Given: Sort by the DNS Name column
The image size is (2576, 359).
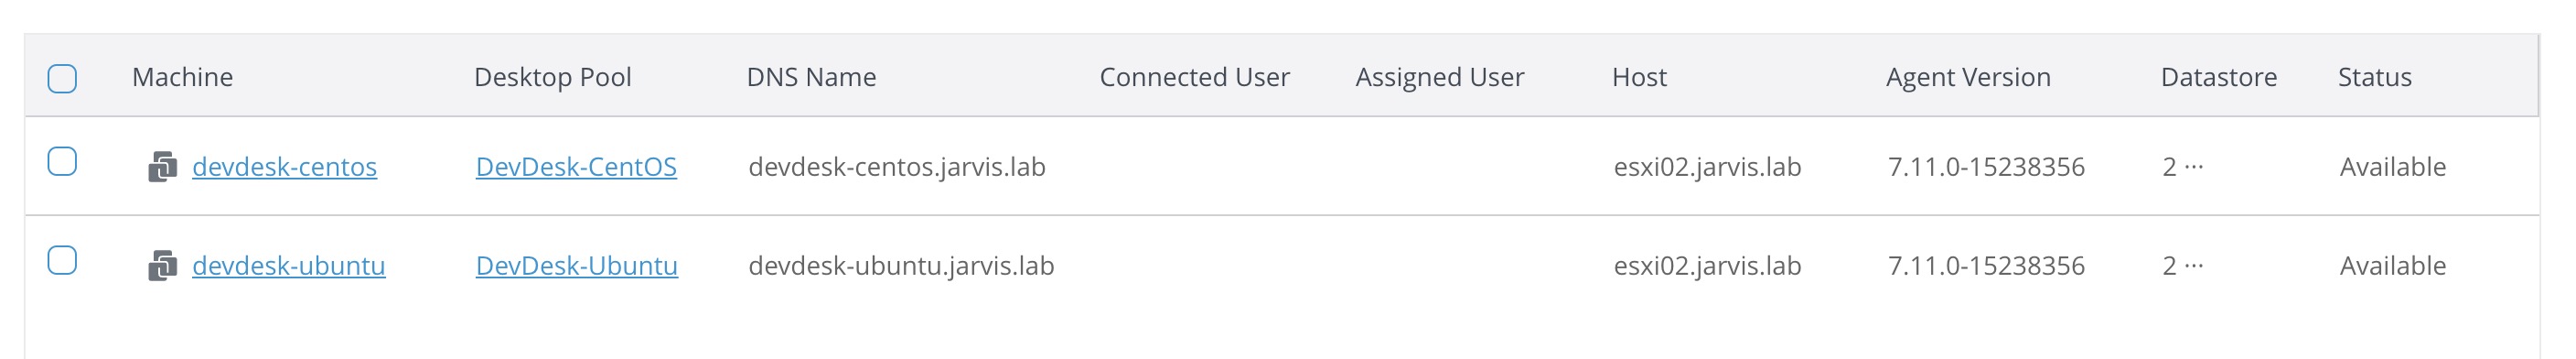Looking at the screenshot, I should pyautogui.click(x=811, y=77).
